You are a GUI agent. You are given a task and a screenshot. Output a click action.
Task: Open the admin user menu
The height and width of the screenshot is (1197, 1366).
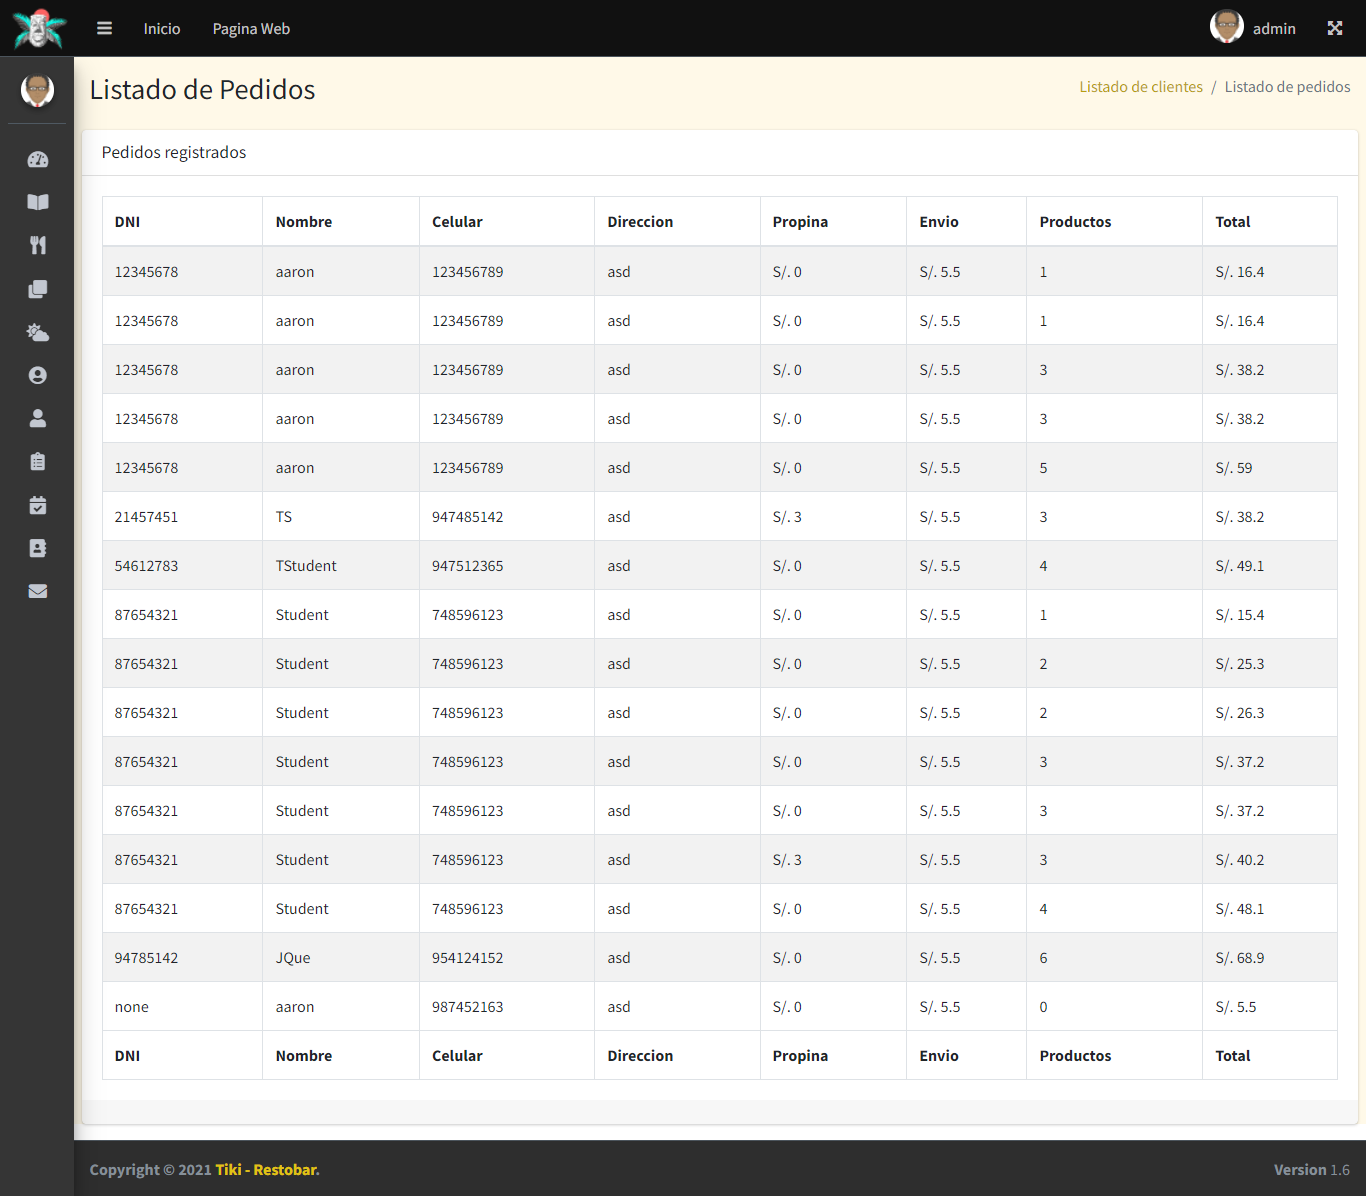(1274, 29)
